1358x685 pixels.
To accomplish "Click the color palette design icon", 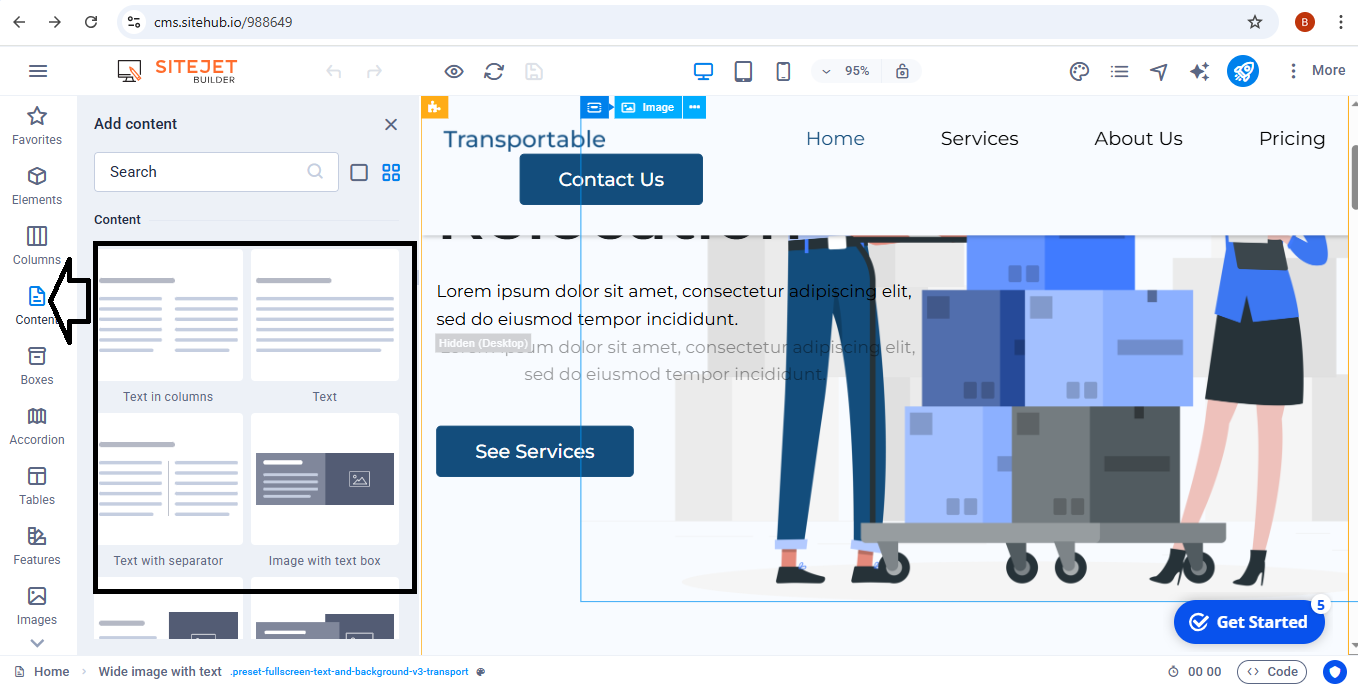I will (x=1079, y=71).
